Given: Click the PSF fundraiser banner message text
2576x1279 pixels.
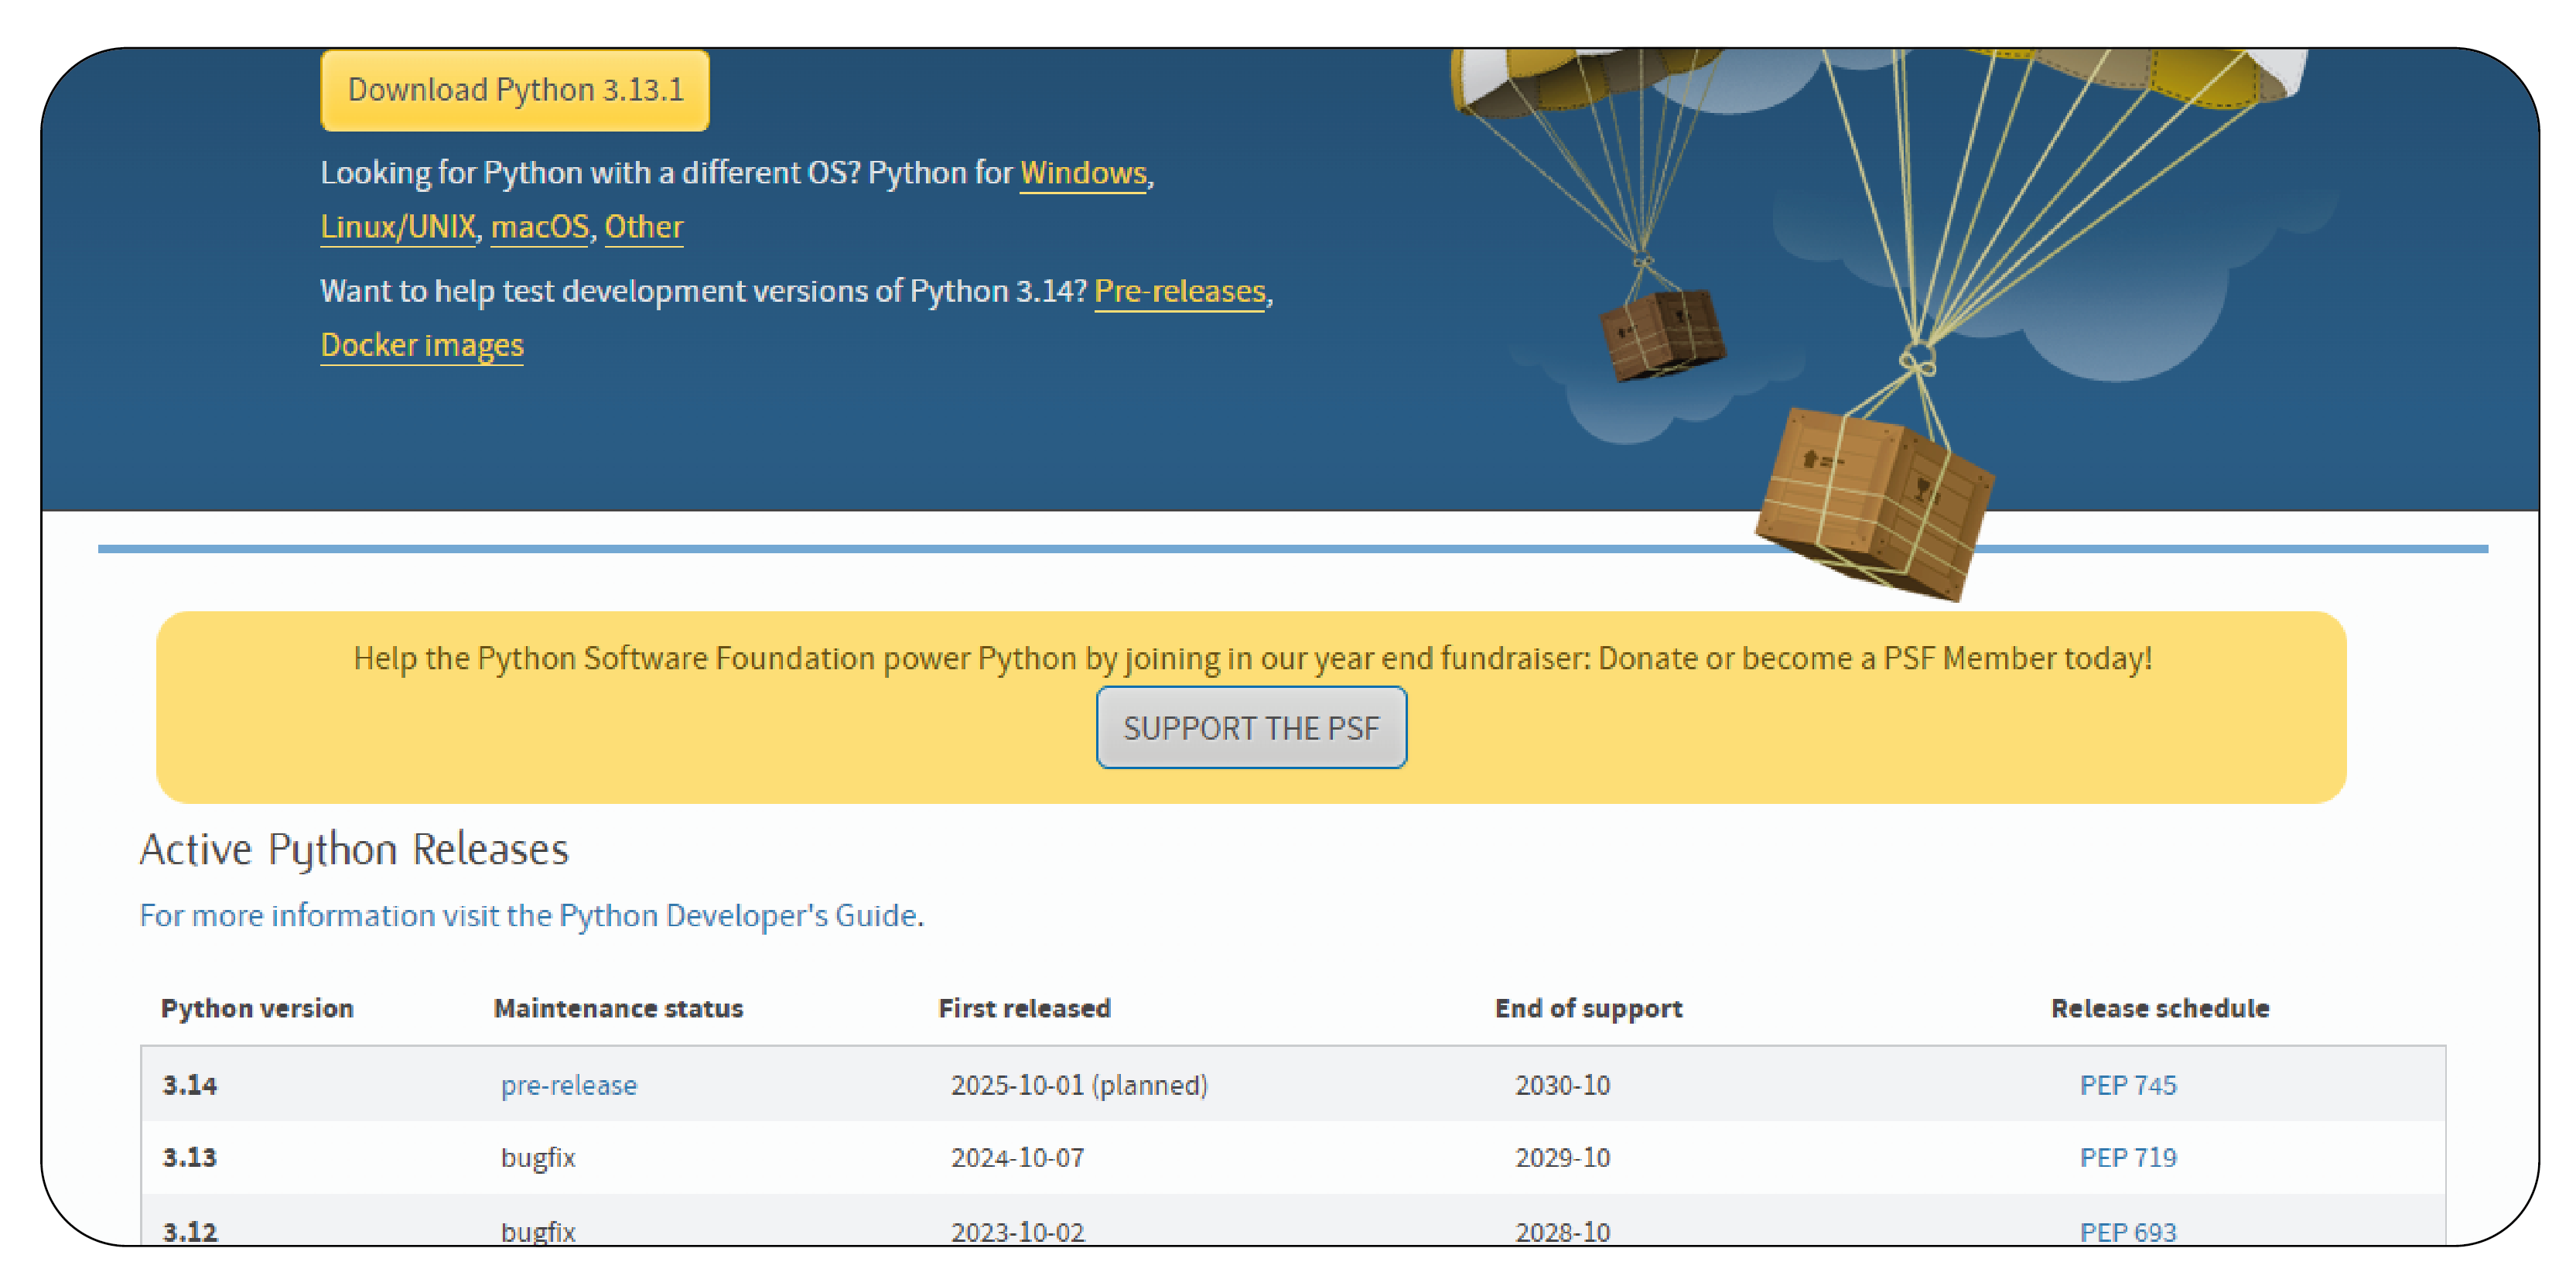Looking at the screenshot, I should click(1252, 658).
